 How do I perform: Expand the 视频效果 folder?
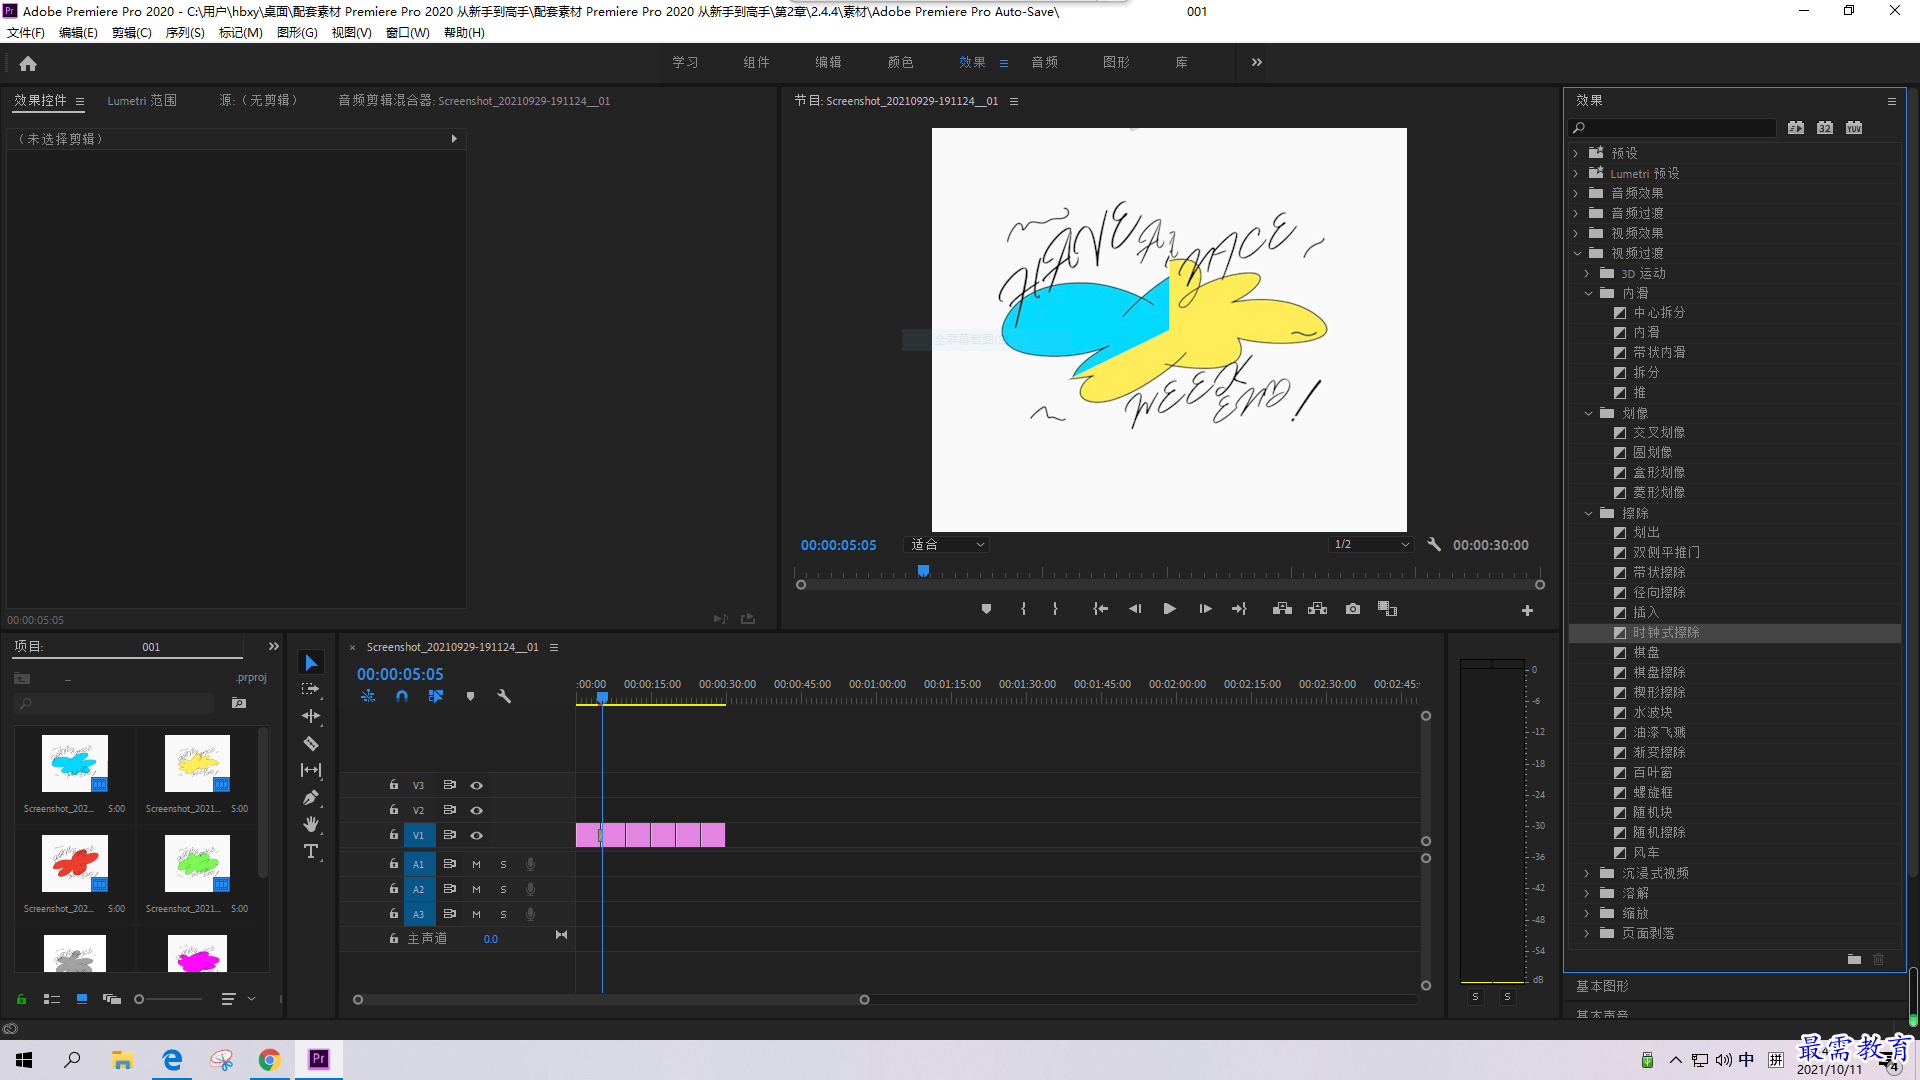click(1576, 233)
